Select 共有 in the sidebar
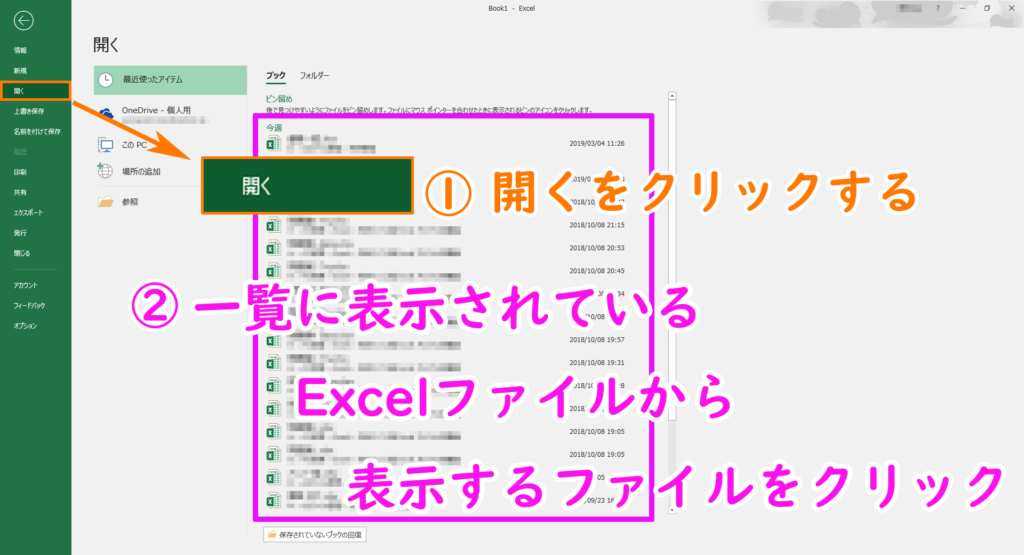 click(20, 193)
